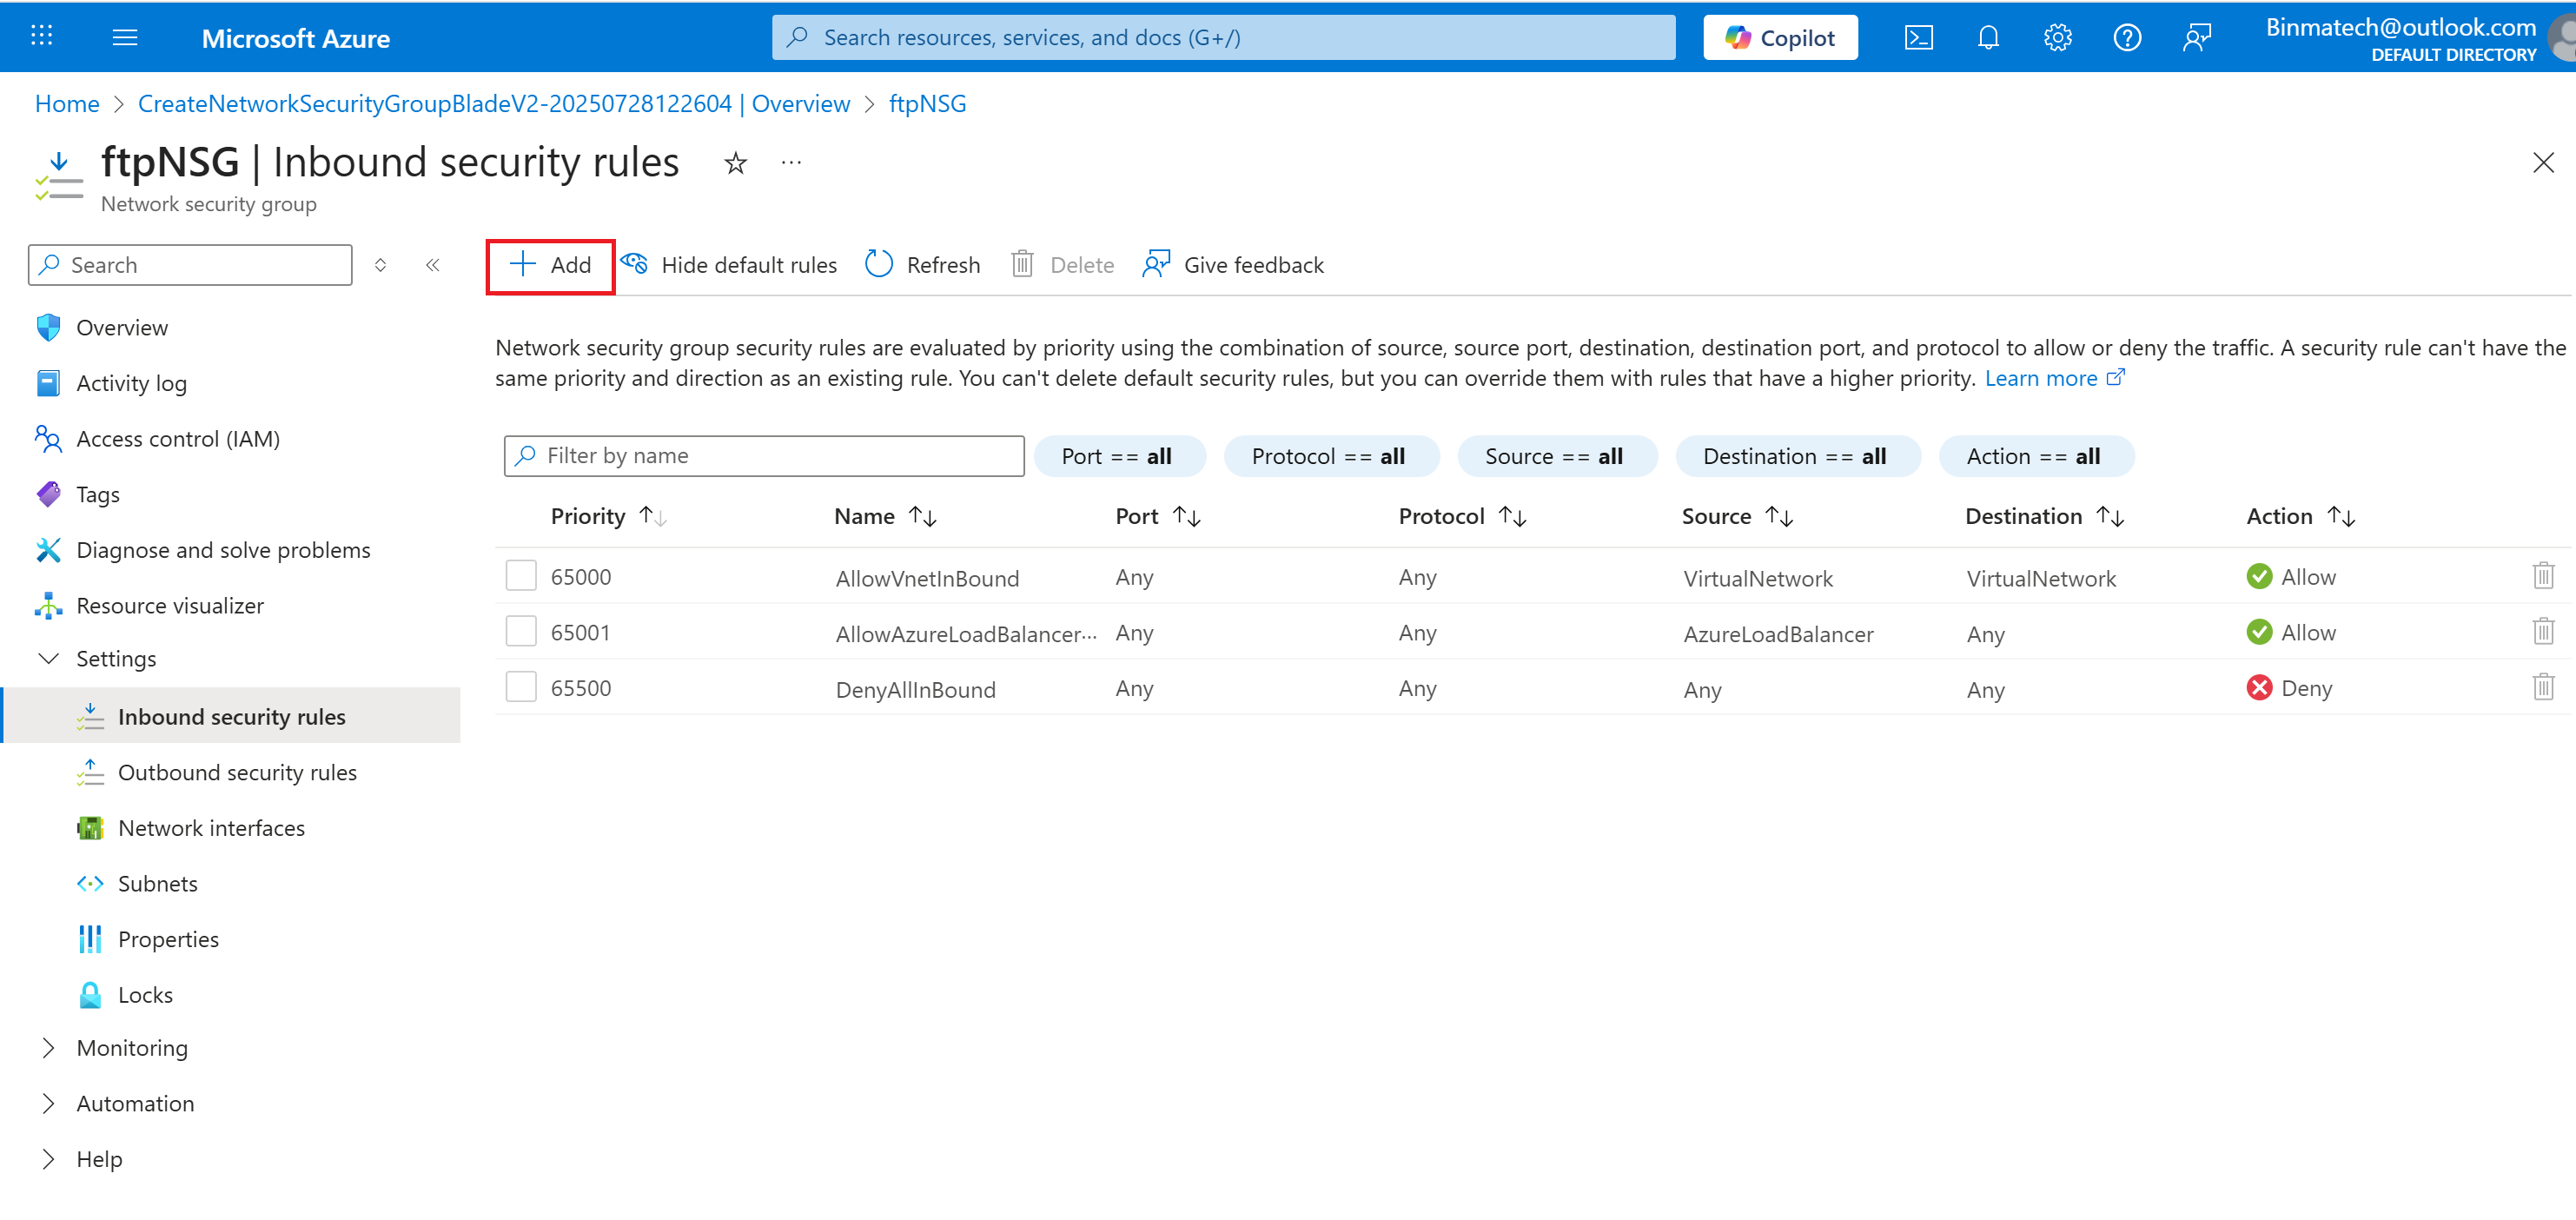Expand the Automation section
The width and height of the screenshot is (2576, 1220).
[48, 1103]
